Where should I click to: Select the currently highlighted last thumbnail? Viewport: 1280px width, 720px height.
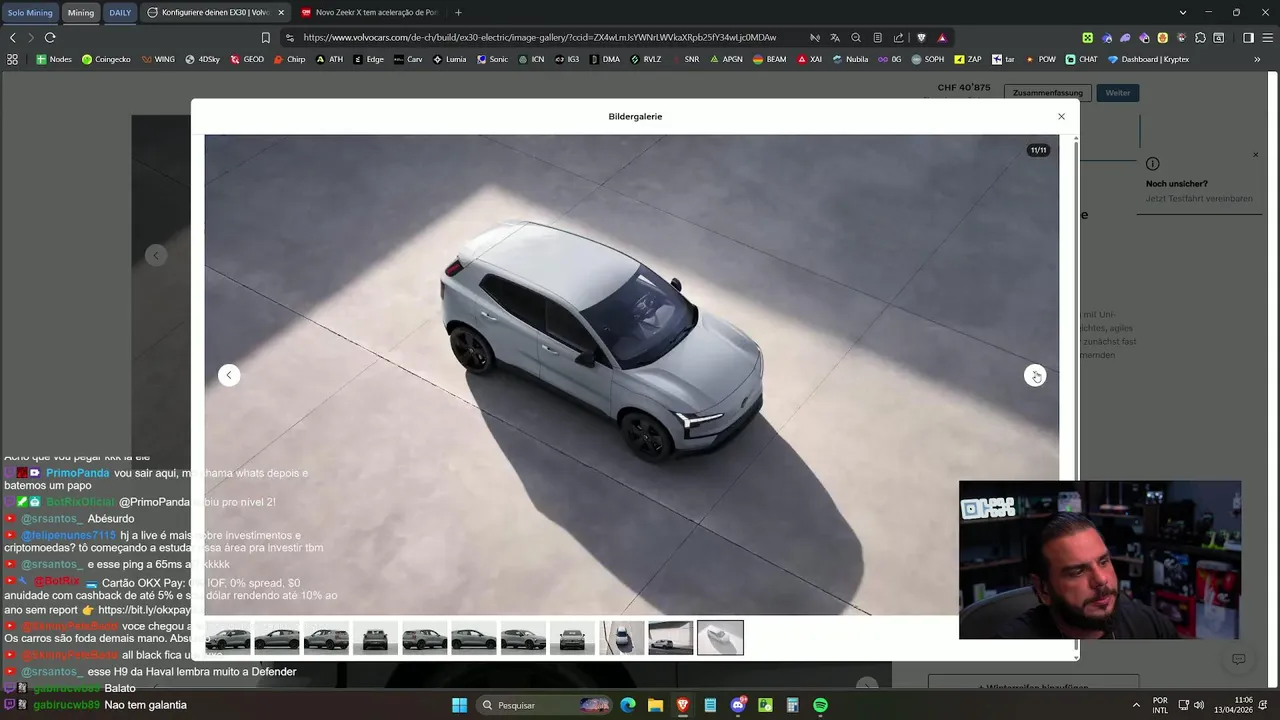720,638
